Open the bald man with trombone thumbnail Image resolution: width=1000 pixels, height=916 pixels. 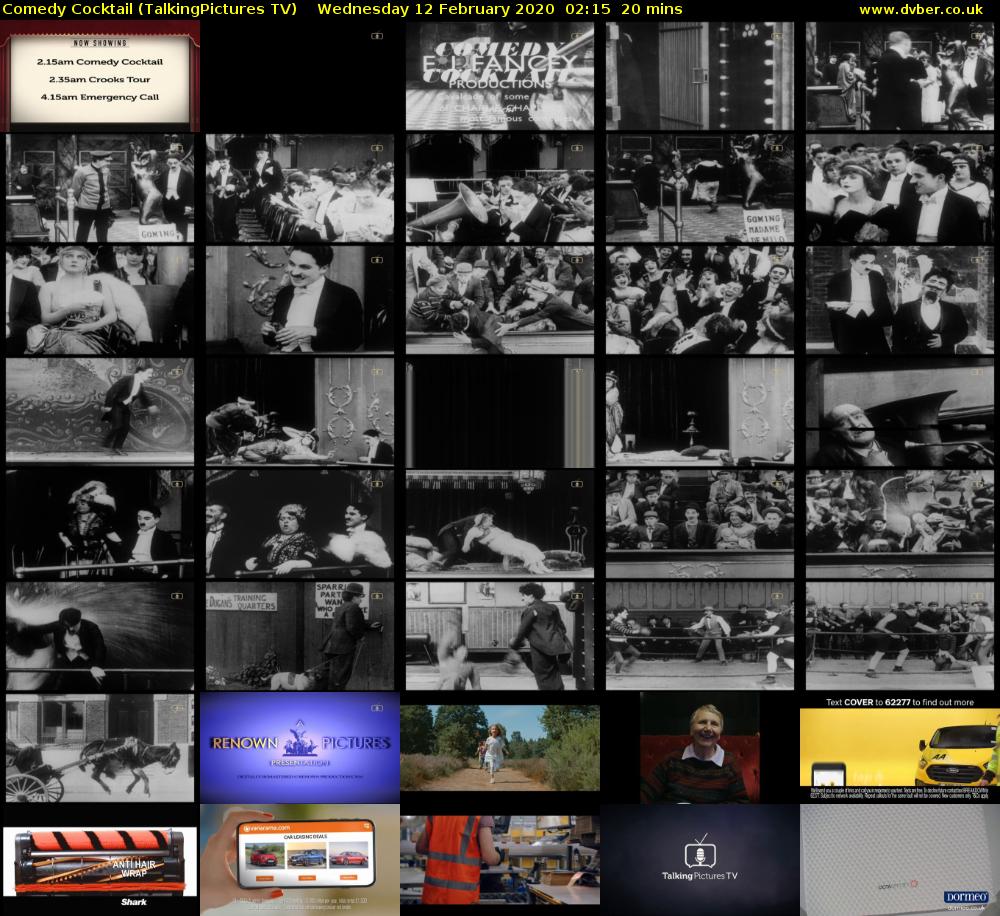900,412
